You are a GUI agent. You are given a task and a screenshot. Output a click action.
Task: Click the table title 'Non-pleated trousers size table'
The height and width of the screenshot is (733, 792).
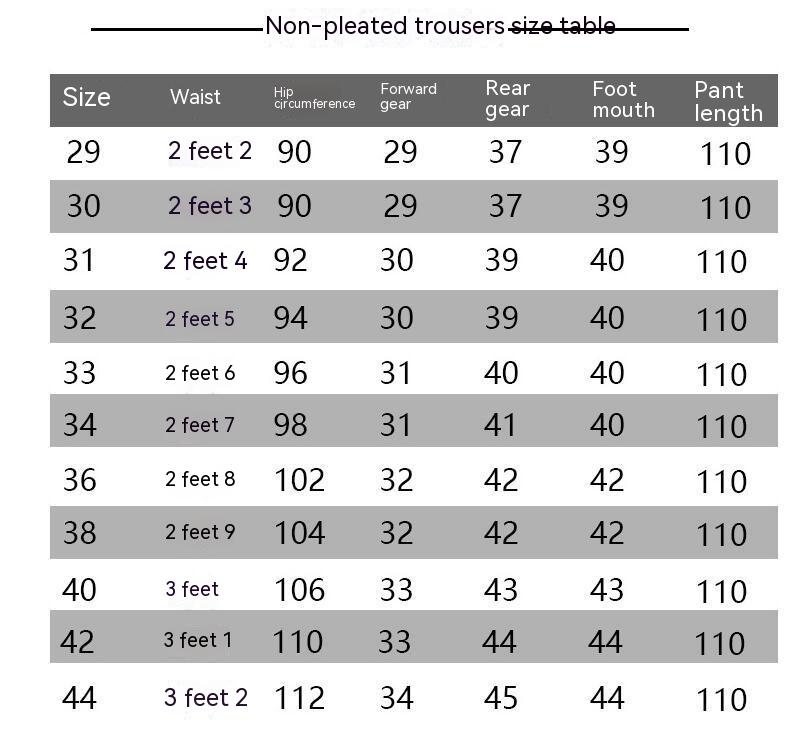point(440,26)
